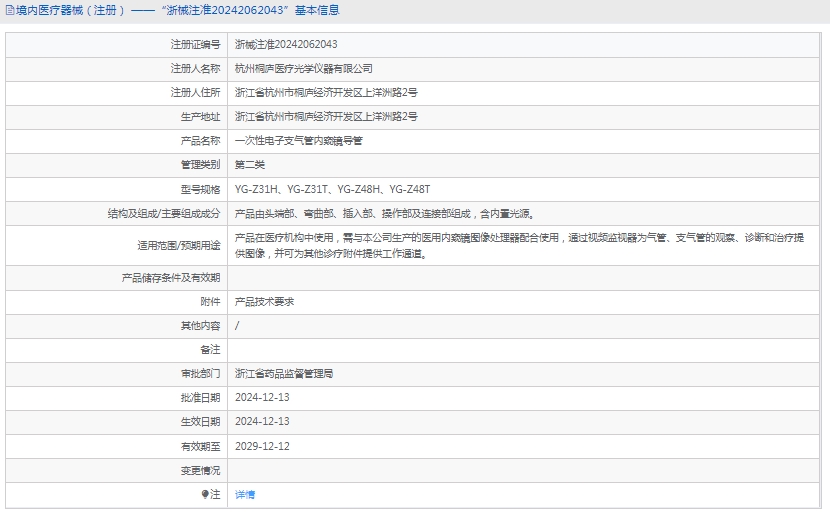Click the 产品储存条件及有效期 row label
830x514 pixels.
[x=170, y=277]
